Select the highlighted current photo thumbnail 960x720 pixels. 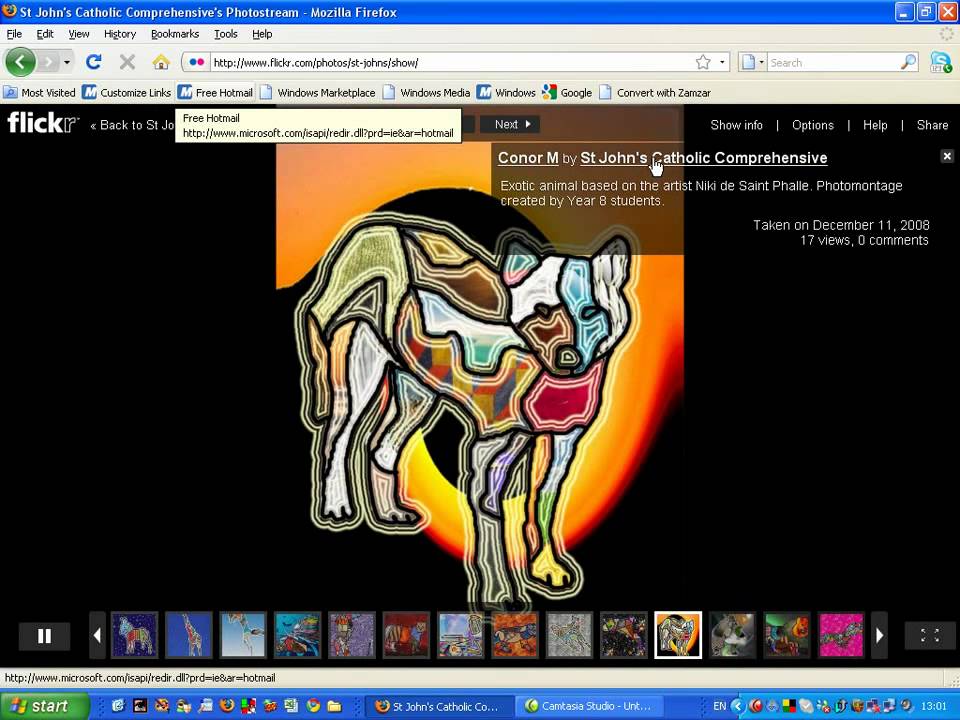[678, 635]
